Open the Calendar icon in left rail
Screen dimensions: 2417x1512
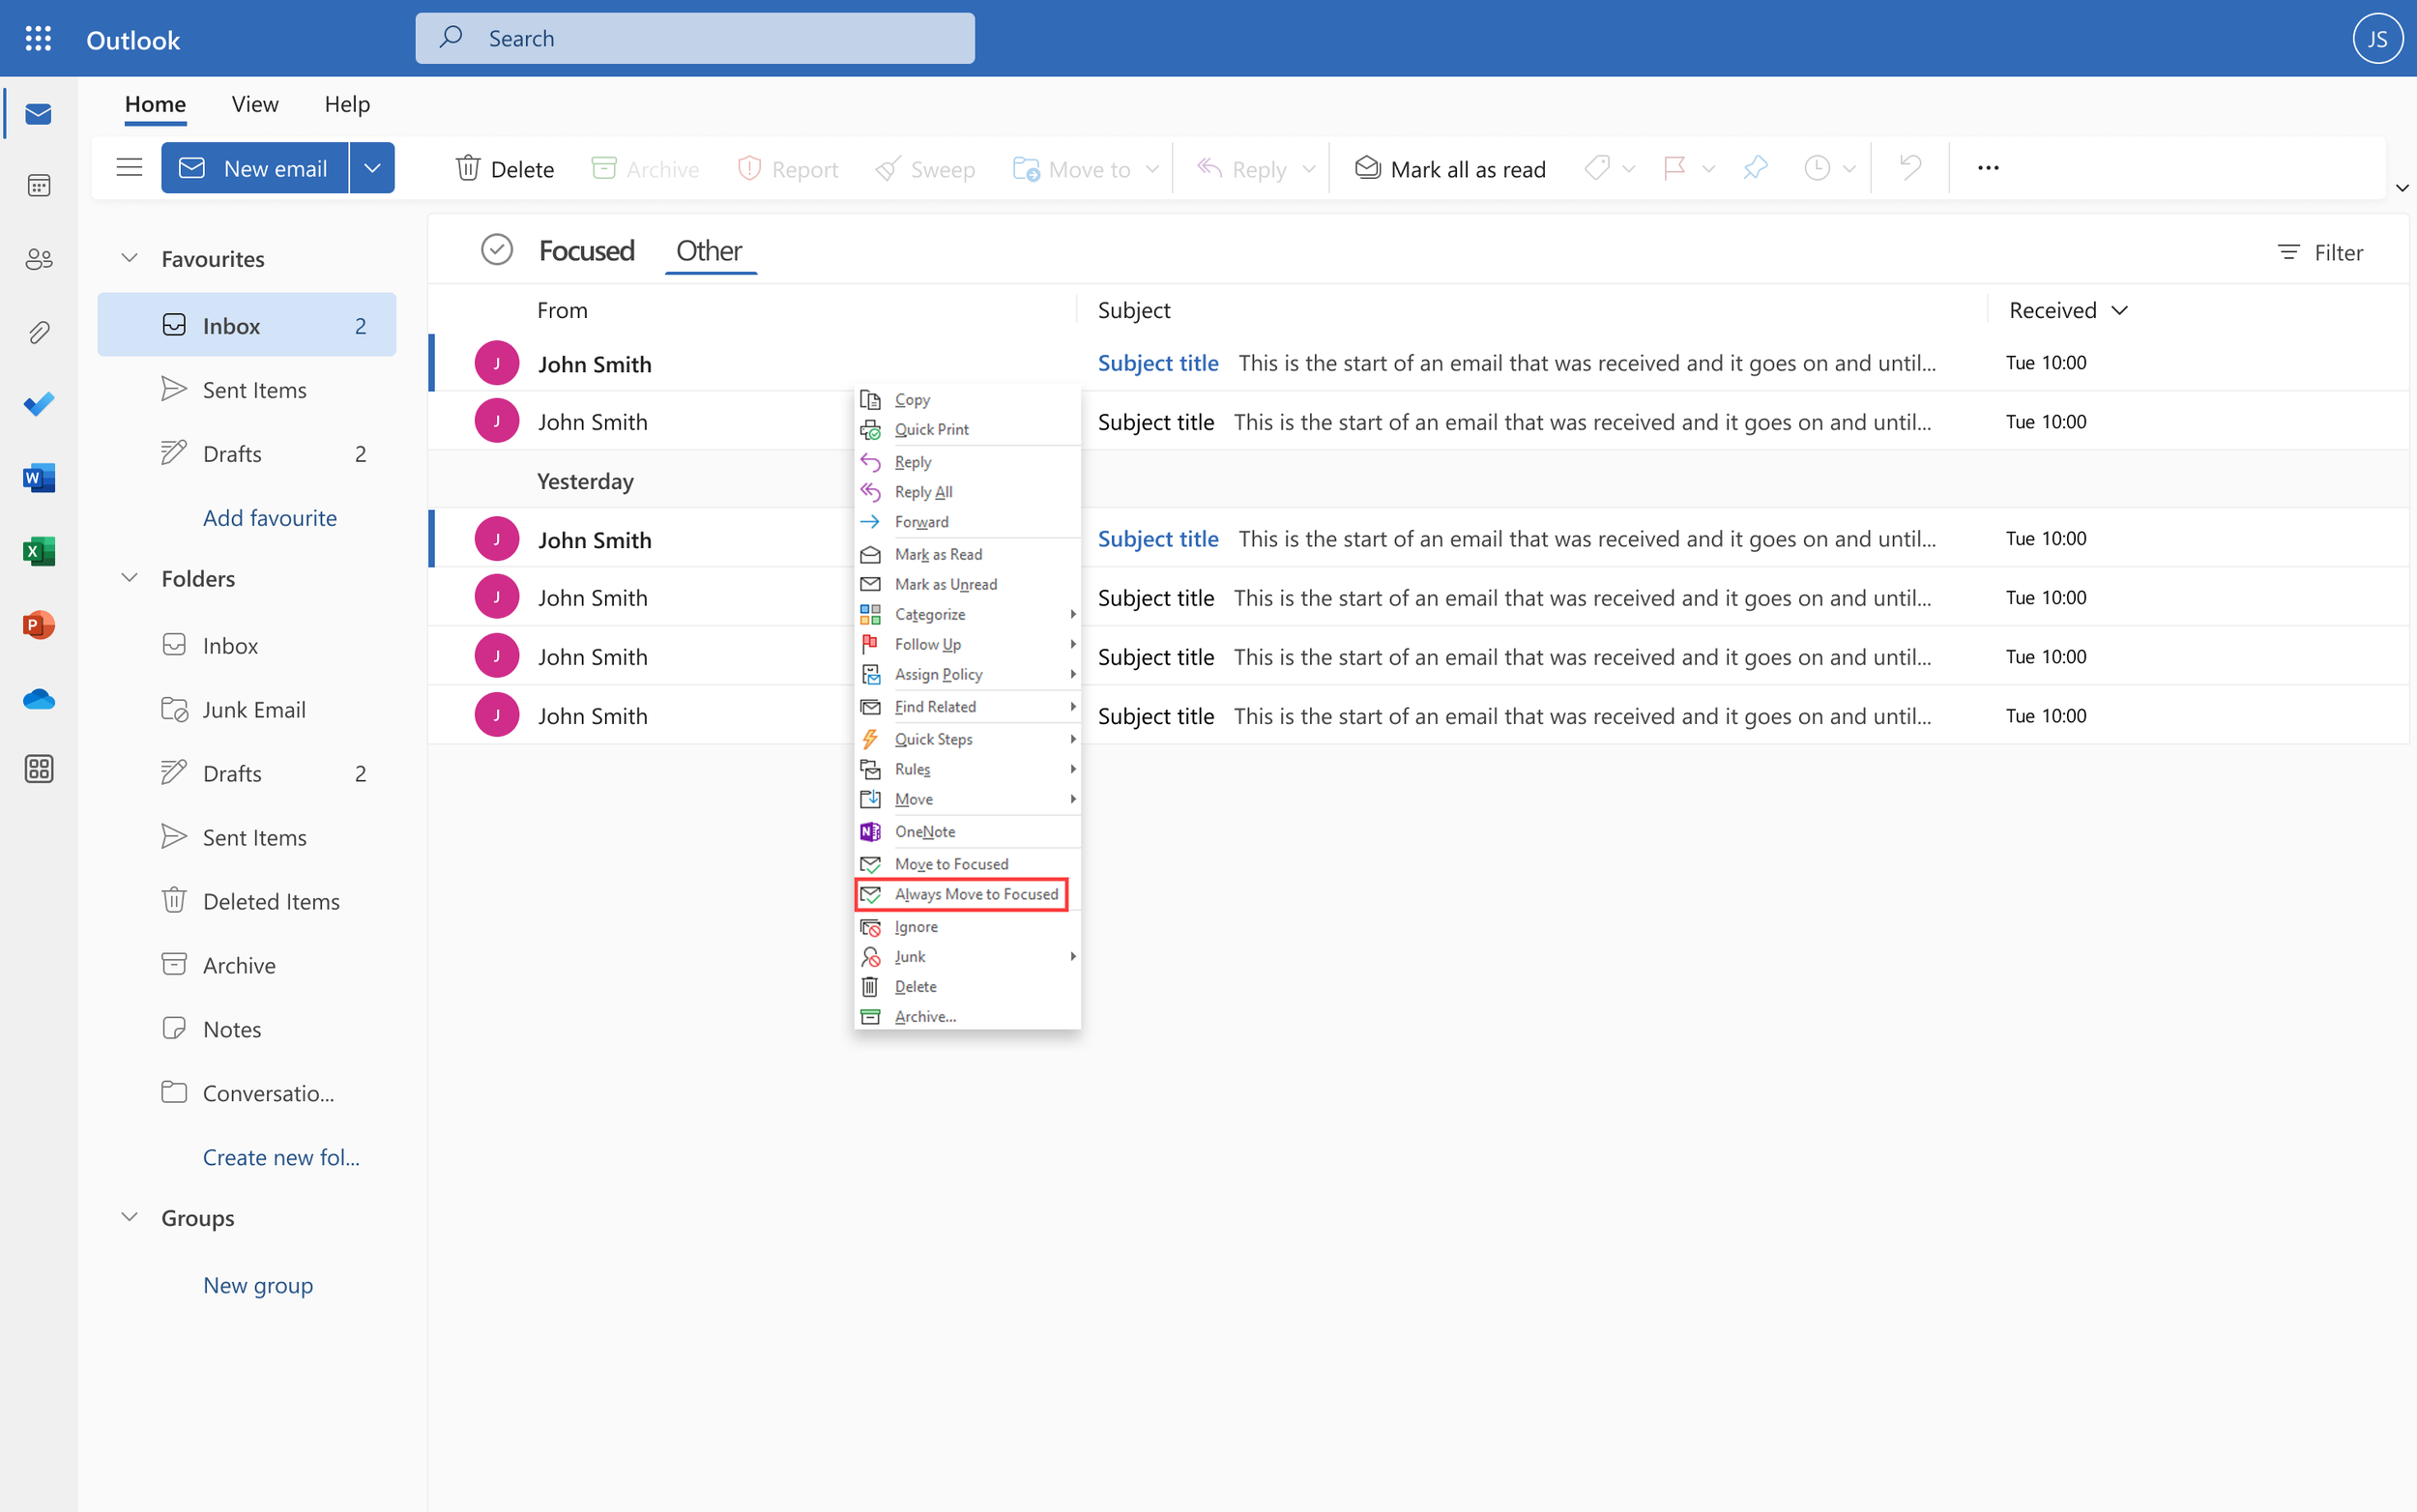pos(38,186)
